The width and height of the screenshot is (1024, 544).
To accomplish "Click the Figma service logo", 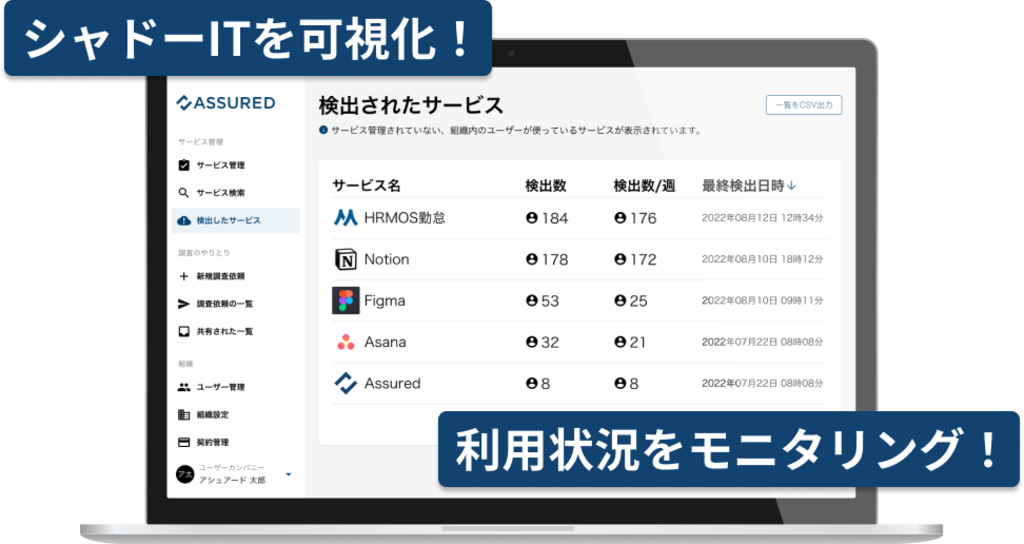I will 345,300.
